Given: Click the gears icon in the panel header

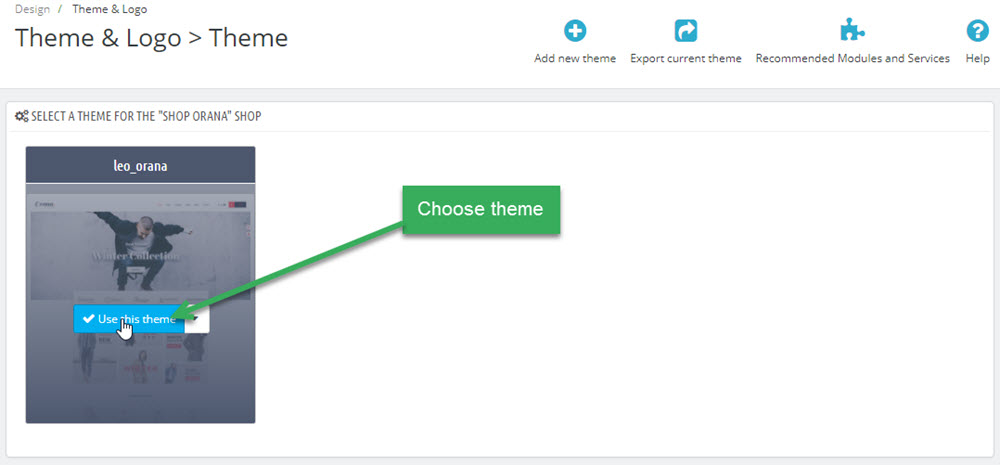Looking at the screenshot, I should 22,117.
